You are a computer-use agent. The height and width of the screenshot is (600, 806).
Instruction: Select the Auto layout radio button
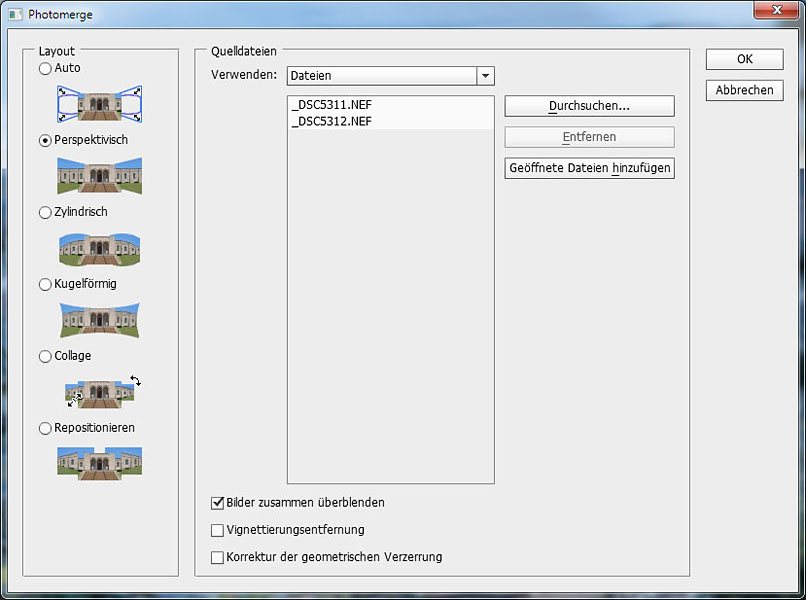(x=45, y=68)
